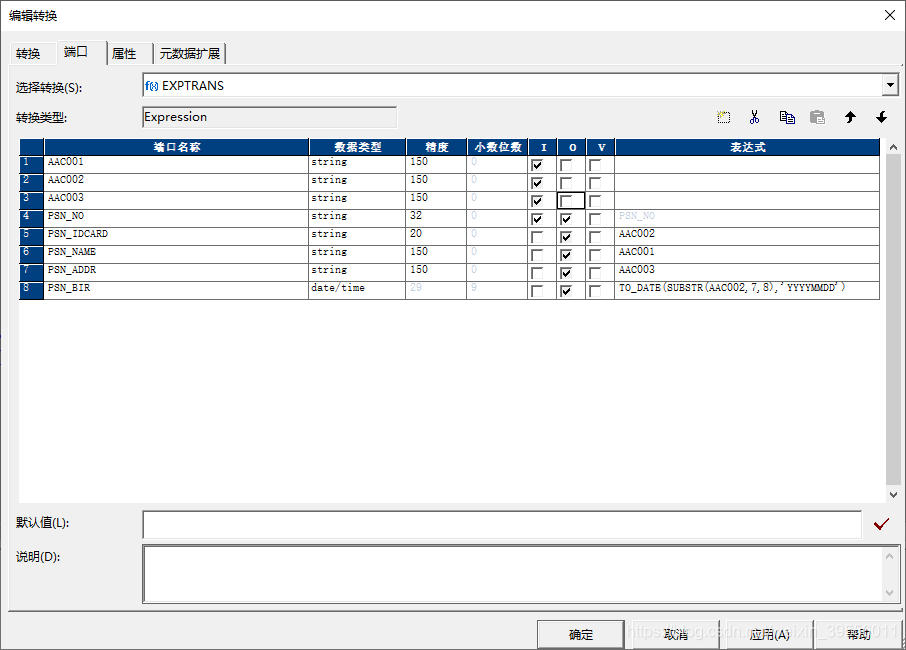Viewport: 906px width, 650px height.
Task: Select the PSN_NO port name cell
Action: 176,218
